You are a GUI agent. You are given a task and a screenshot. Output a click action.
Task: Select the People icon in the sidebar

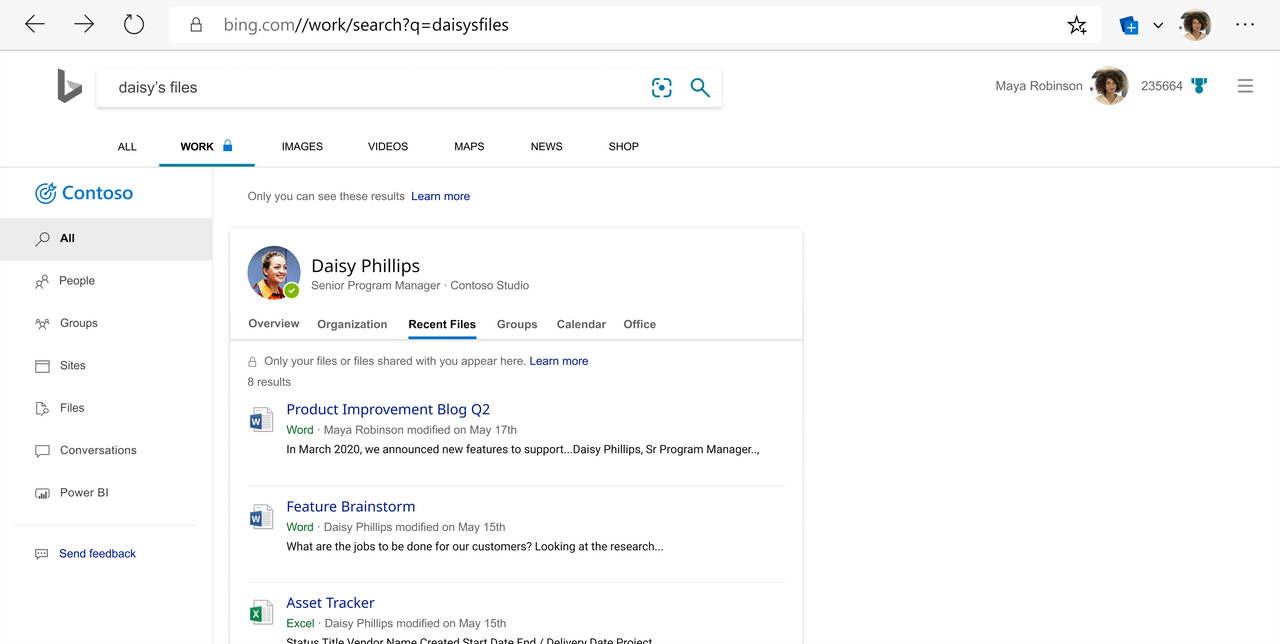(x=42, y=281)
